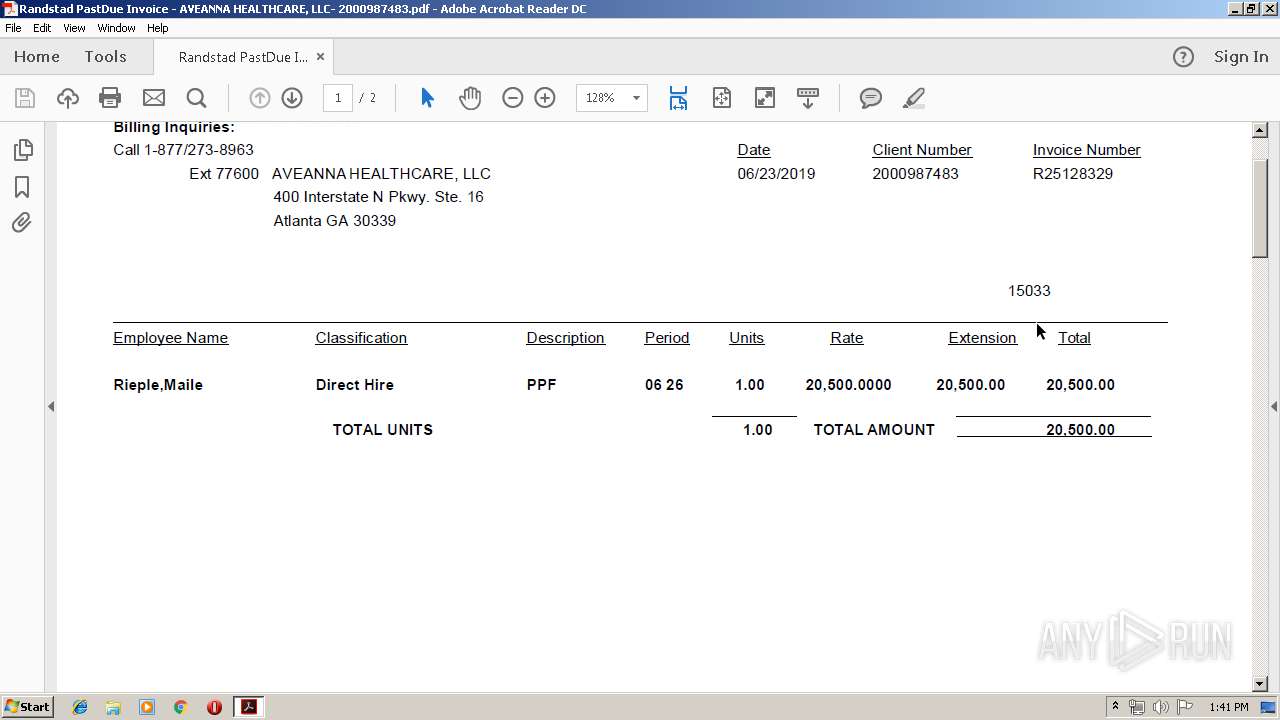Click the volume speaker tray icon
The height and width of the screenshot is (720, 1280).
click(x=1161, y=707)
